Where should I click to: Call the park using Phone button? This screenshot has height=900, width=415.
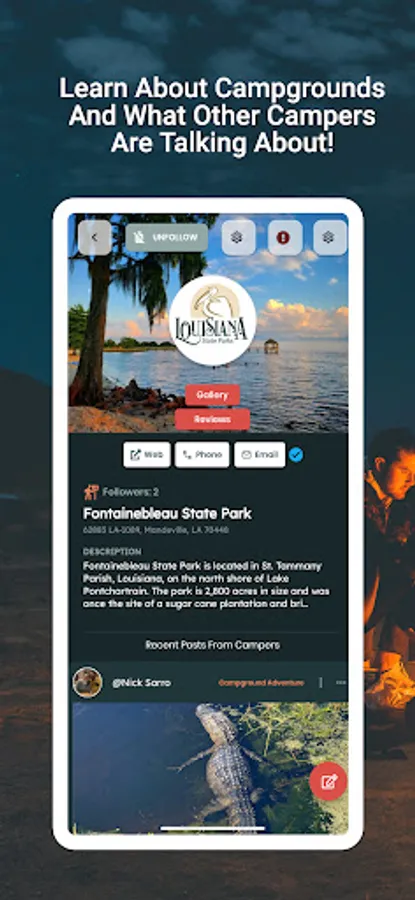pyautogui.click(x=202, y=455)
